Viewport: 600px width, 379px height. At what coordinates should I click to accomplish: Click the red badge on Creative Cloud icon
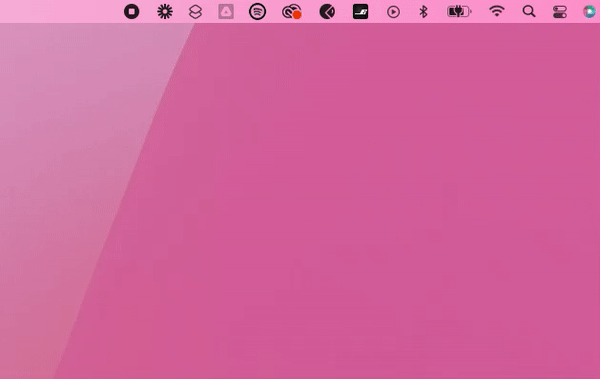pyautogui.click(x=297, y=15)
